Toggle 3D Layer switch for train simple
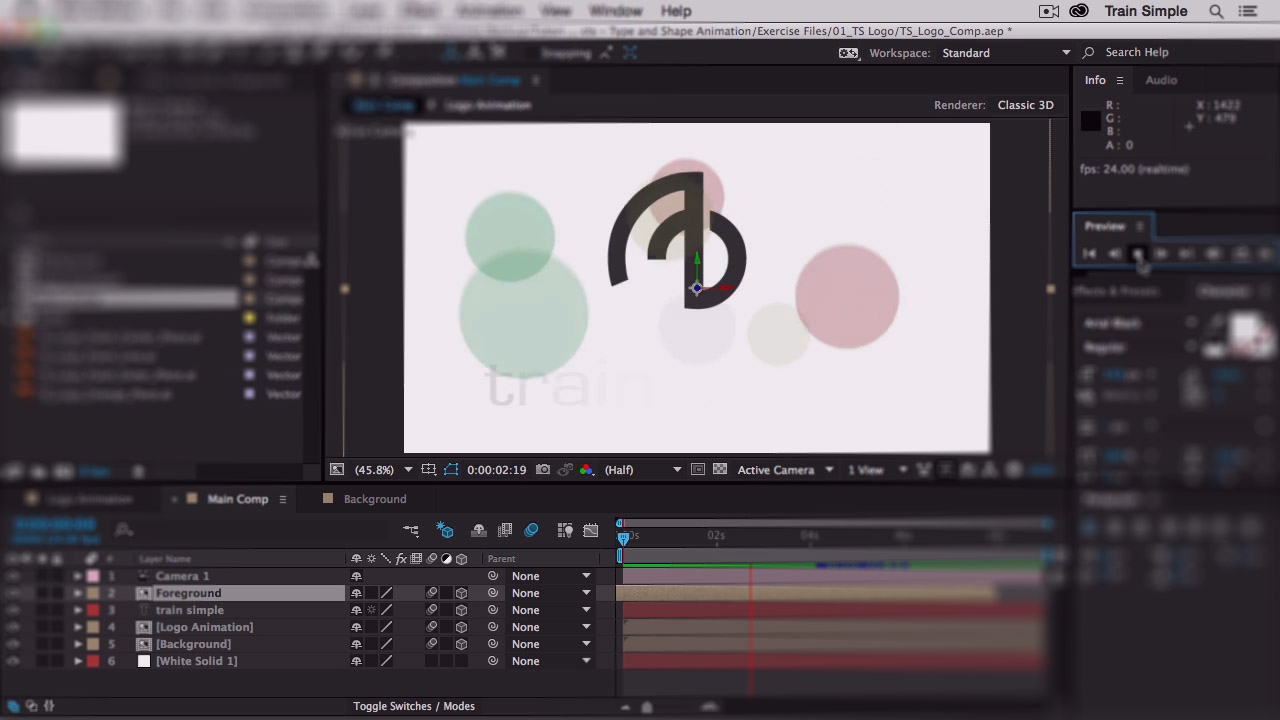 click(461, 610)
